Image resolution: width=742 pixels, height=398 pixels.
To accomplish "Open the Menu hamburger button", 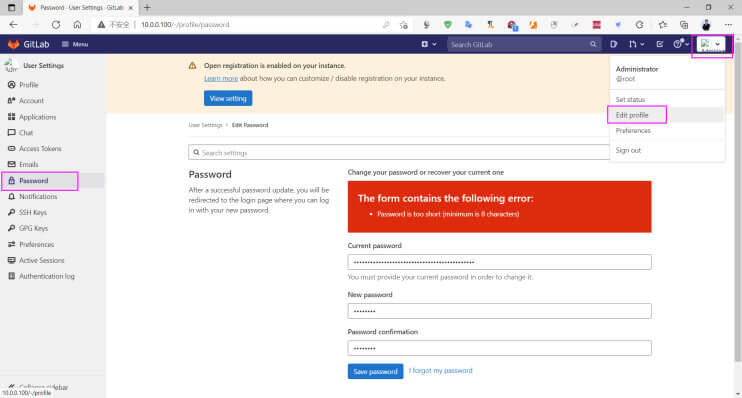I will [75, 44].
